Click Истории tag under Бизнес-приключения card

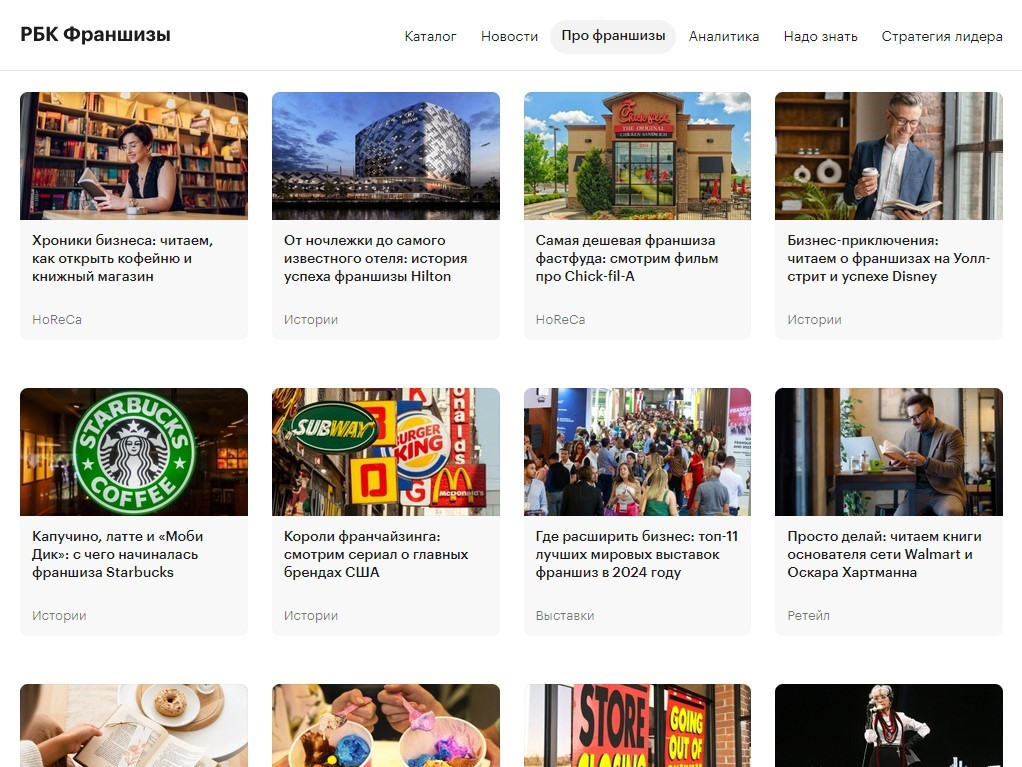click(x=814, y=319)
